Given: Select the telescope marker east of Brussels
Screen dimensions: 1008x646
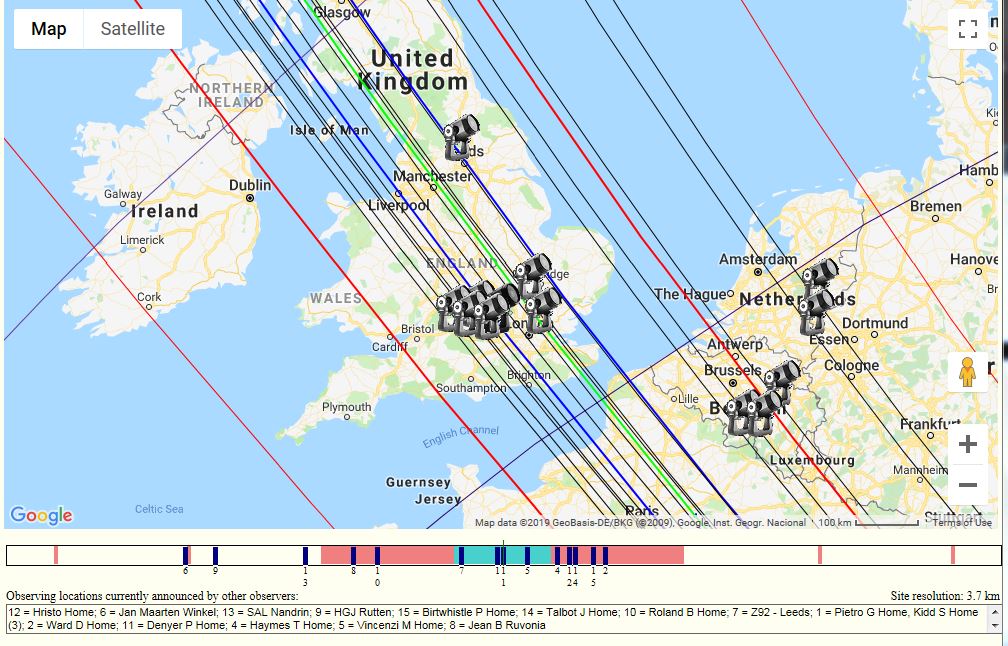Looking at the screenshot, I should coord(782,380).
